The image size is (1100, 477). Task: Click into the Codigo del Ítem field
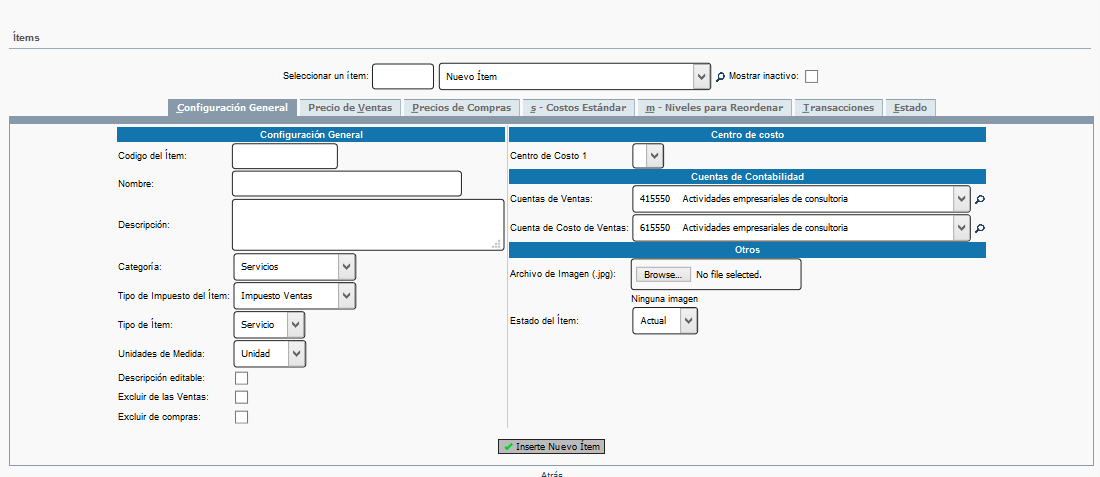285,156
